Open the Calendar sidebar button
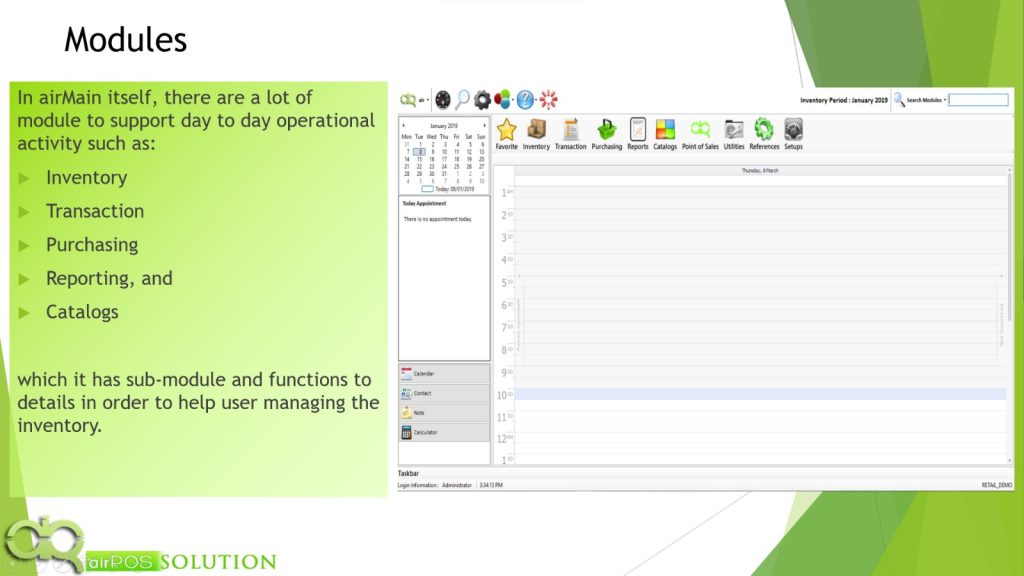Viewport: 1024px width, 576px height. click(444, 374)
